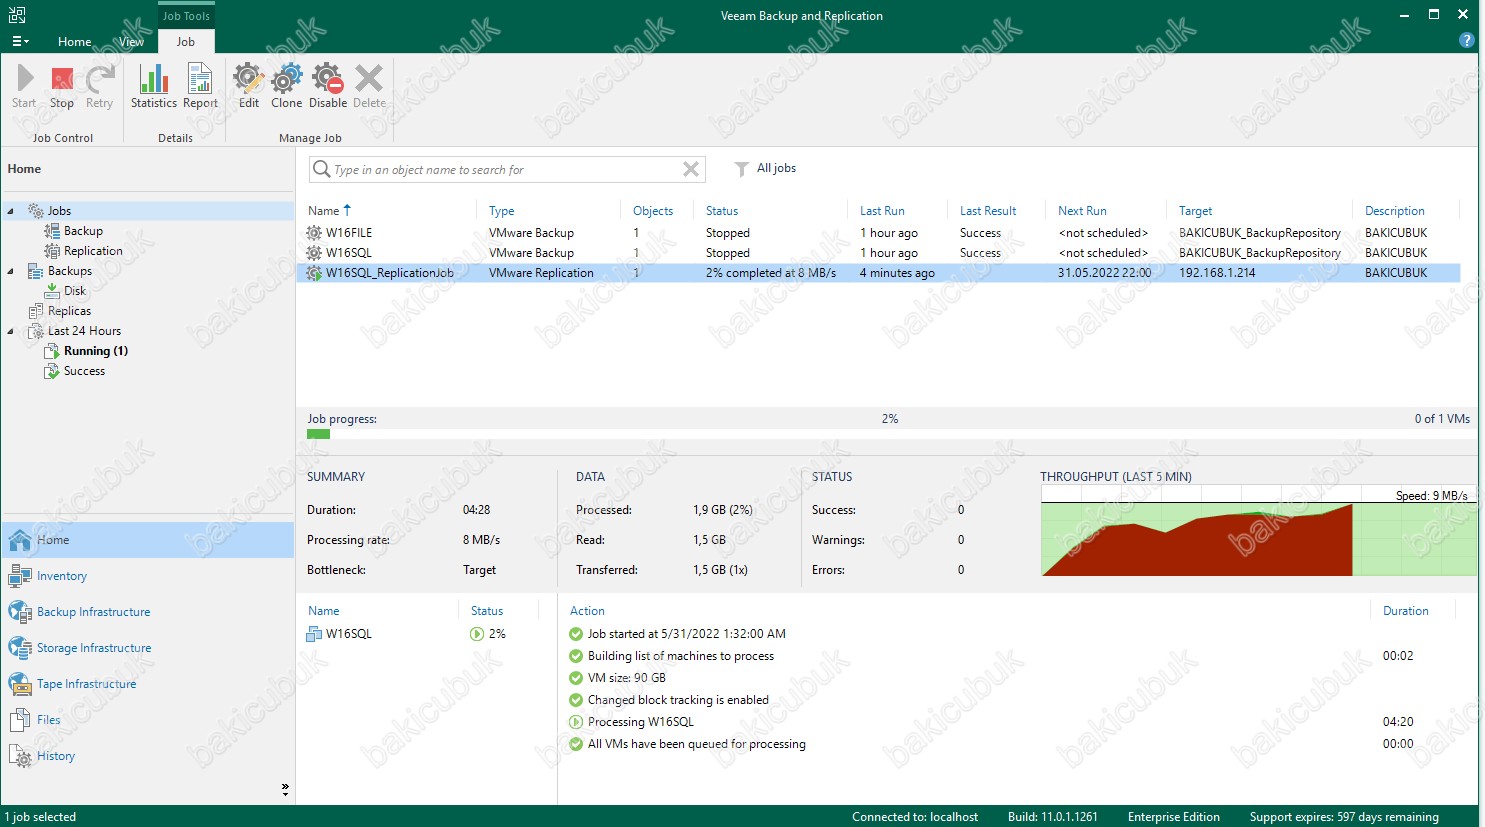Switch to the View ribbon tab
The width and height of the screenshot is (1485, 827).
pos(132,42)
